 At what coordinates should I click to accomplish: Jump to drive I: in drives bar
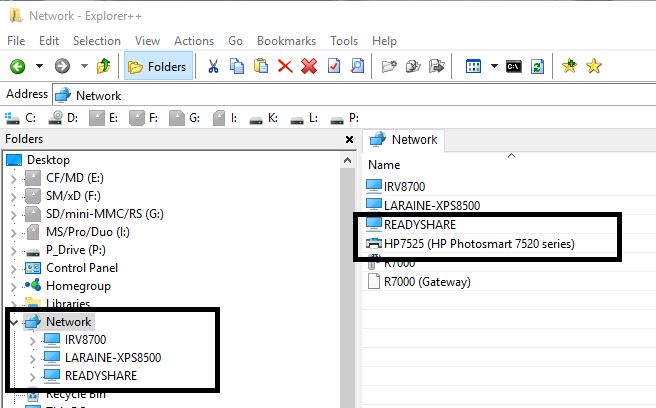pyautogui.click(x=225, y=118)
